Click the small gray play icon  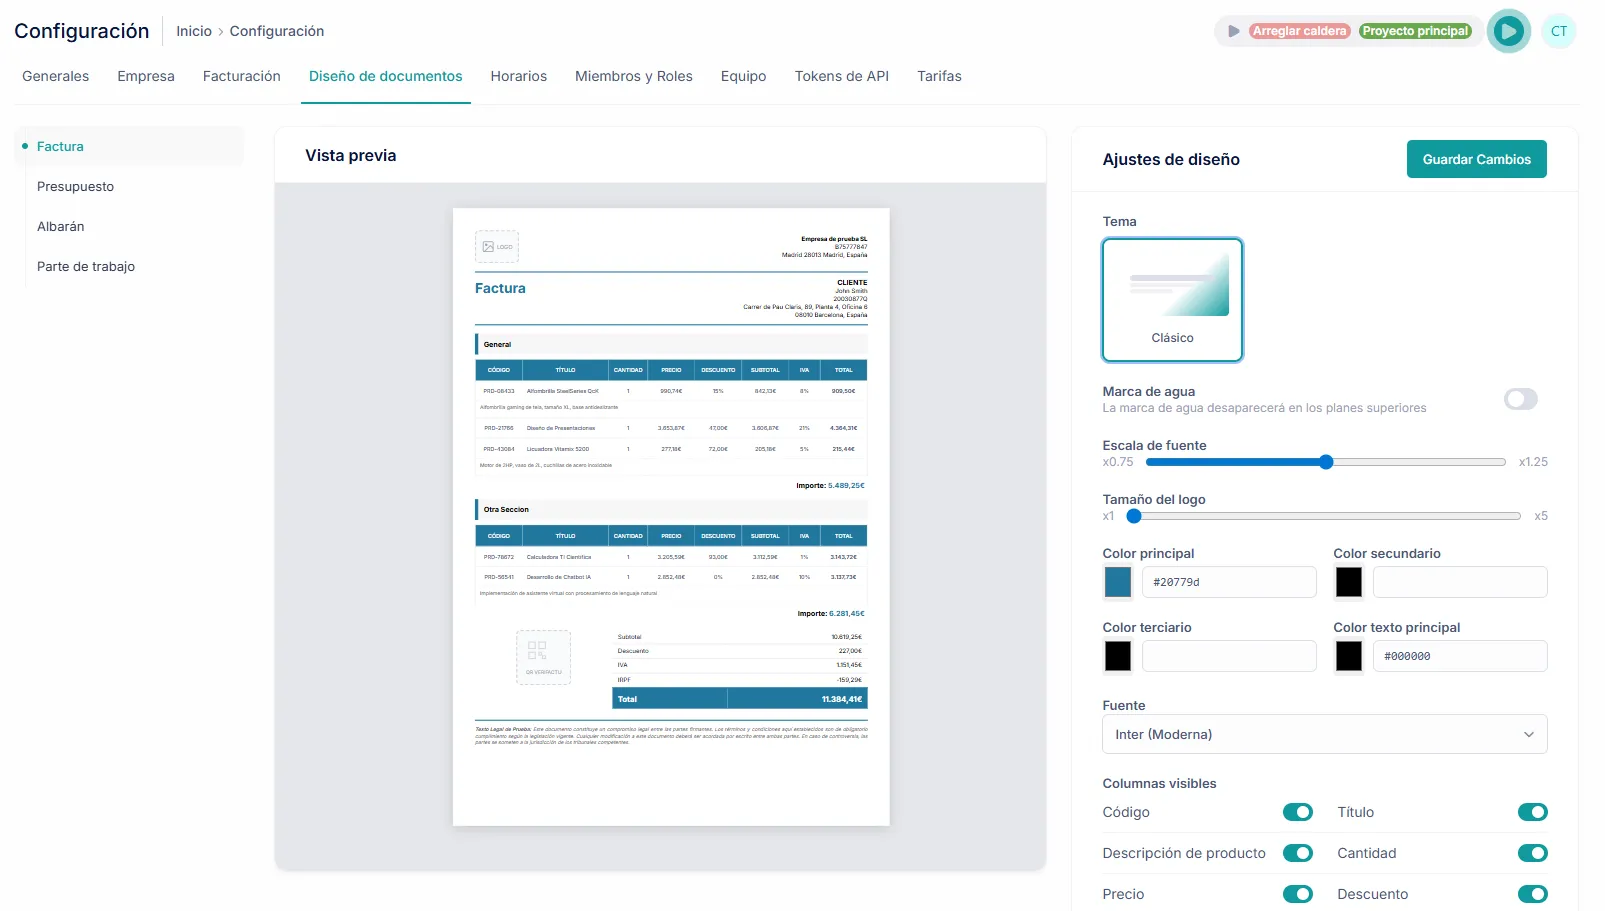pyautogui.click(x=1233, y=31)
